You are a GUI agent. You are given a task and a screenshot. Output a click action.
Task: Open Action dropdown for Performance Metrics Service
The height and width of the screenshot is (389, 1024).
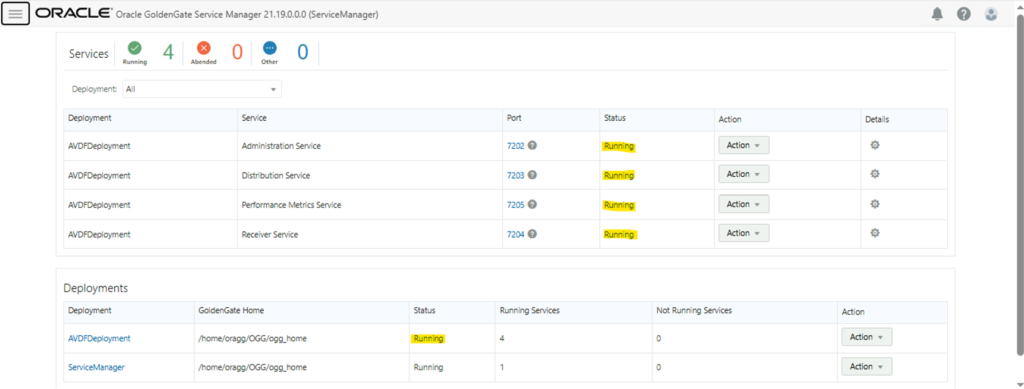click(x=743, y=204)
